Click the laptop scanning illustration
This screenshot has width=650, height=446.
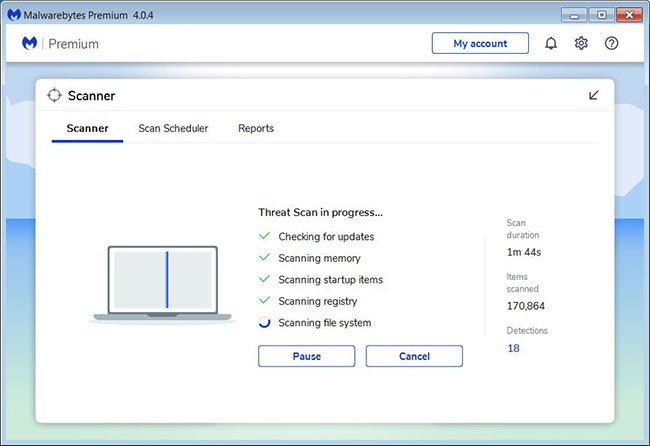pyautogui.click(x=162, y=284)
